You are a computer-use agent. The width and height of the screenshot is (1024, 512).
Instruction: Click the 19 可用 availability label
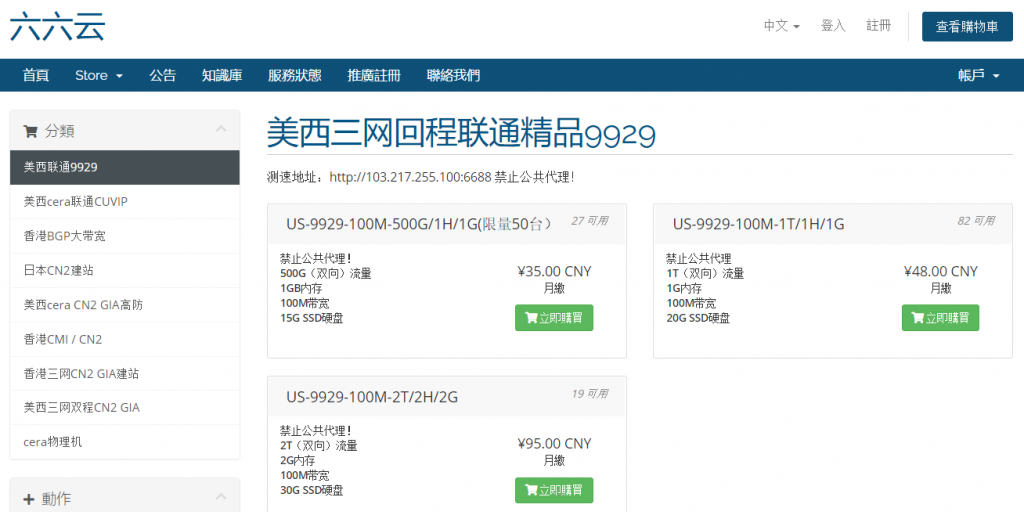tap(589, 394)
